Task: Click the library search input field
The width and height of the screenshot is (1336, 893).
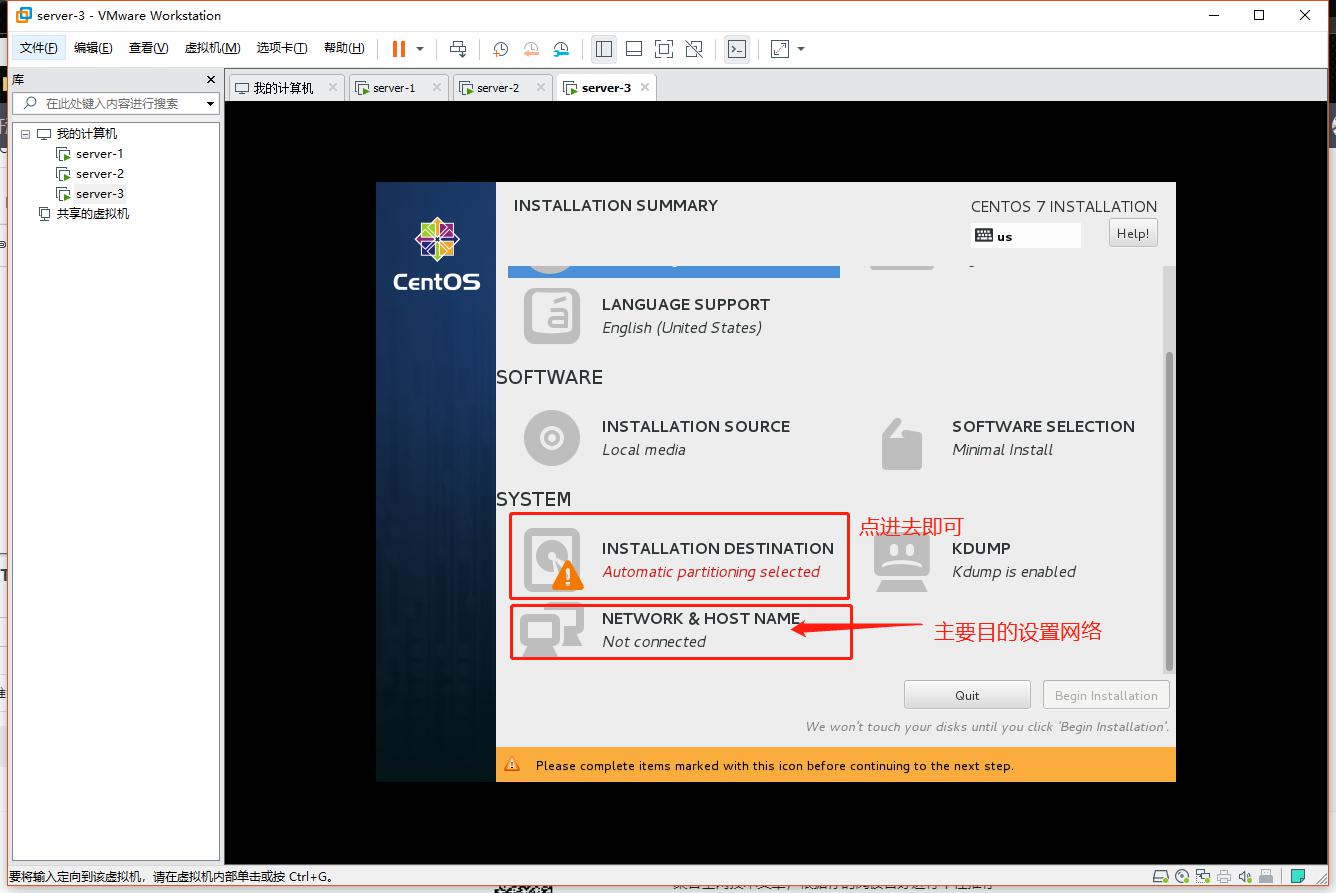Action: coord(110,103)
